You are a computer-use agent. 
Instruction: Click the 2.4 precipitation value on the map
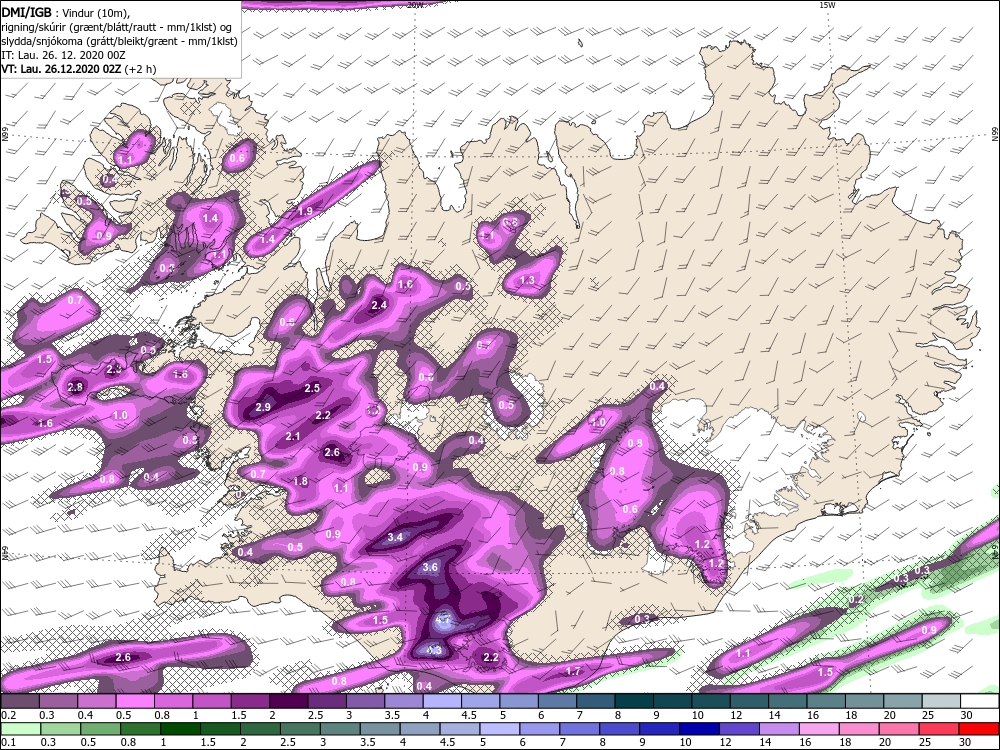click(x=379, y=305)
